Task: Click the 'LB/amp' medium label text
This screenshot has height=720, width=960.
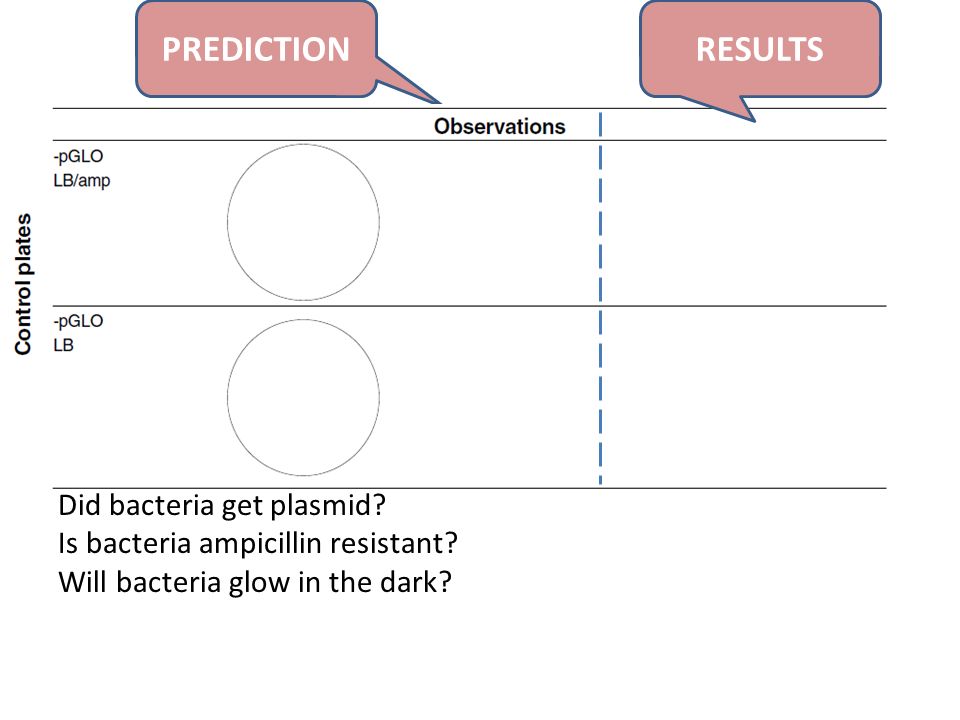Action: click(x=81, y=181)
